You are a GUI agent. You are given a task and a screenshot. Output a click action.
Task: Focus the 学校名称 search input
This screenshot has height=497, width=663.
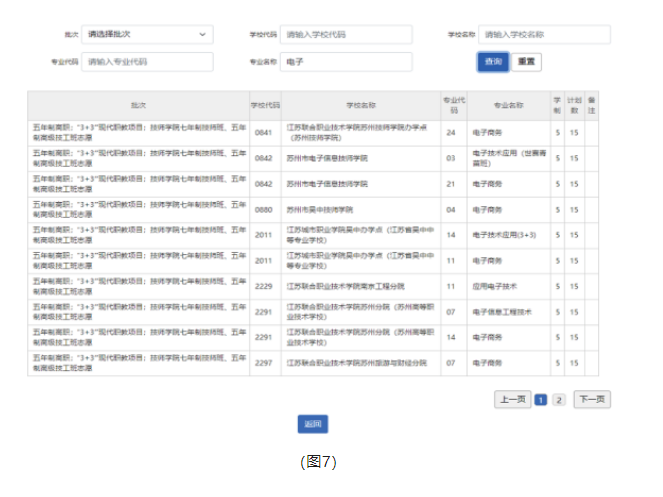point(544,35)
